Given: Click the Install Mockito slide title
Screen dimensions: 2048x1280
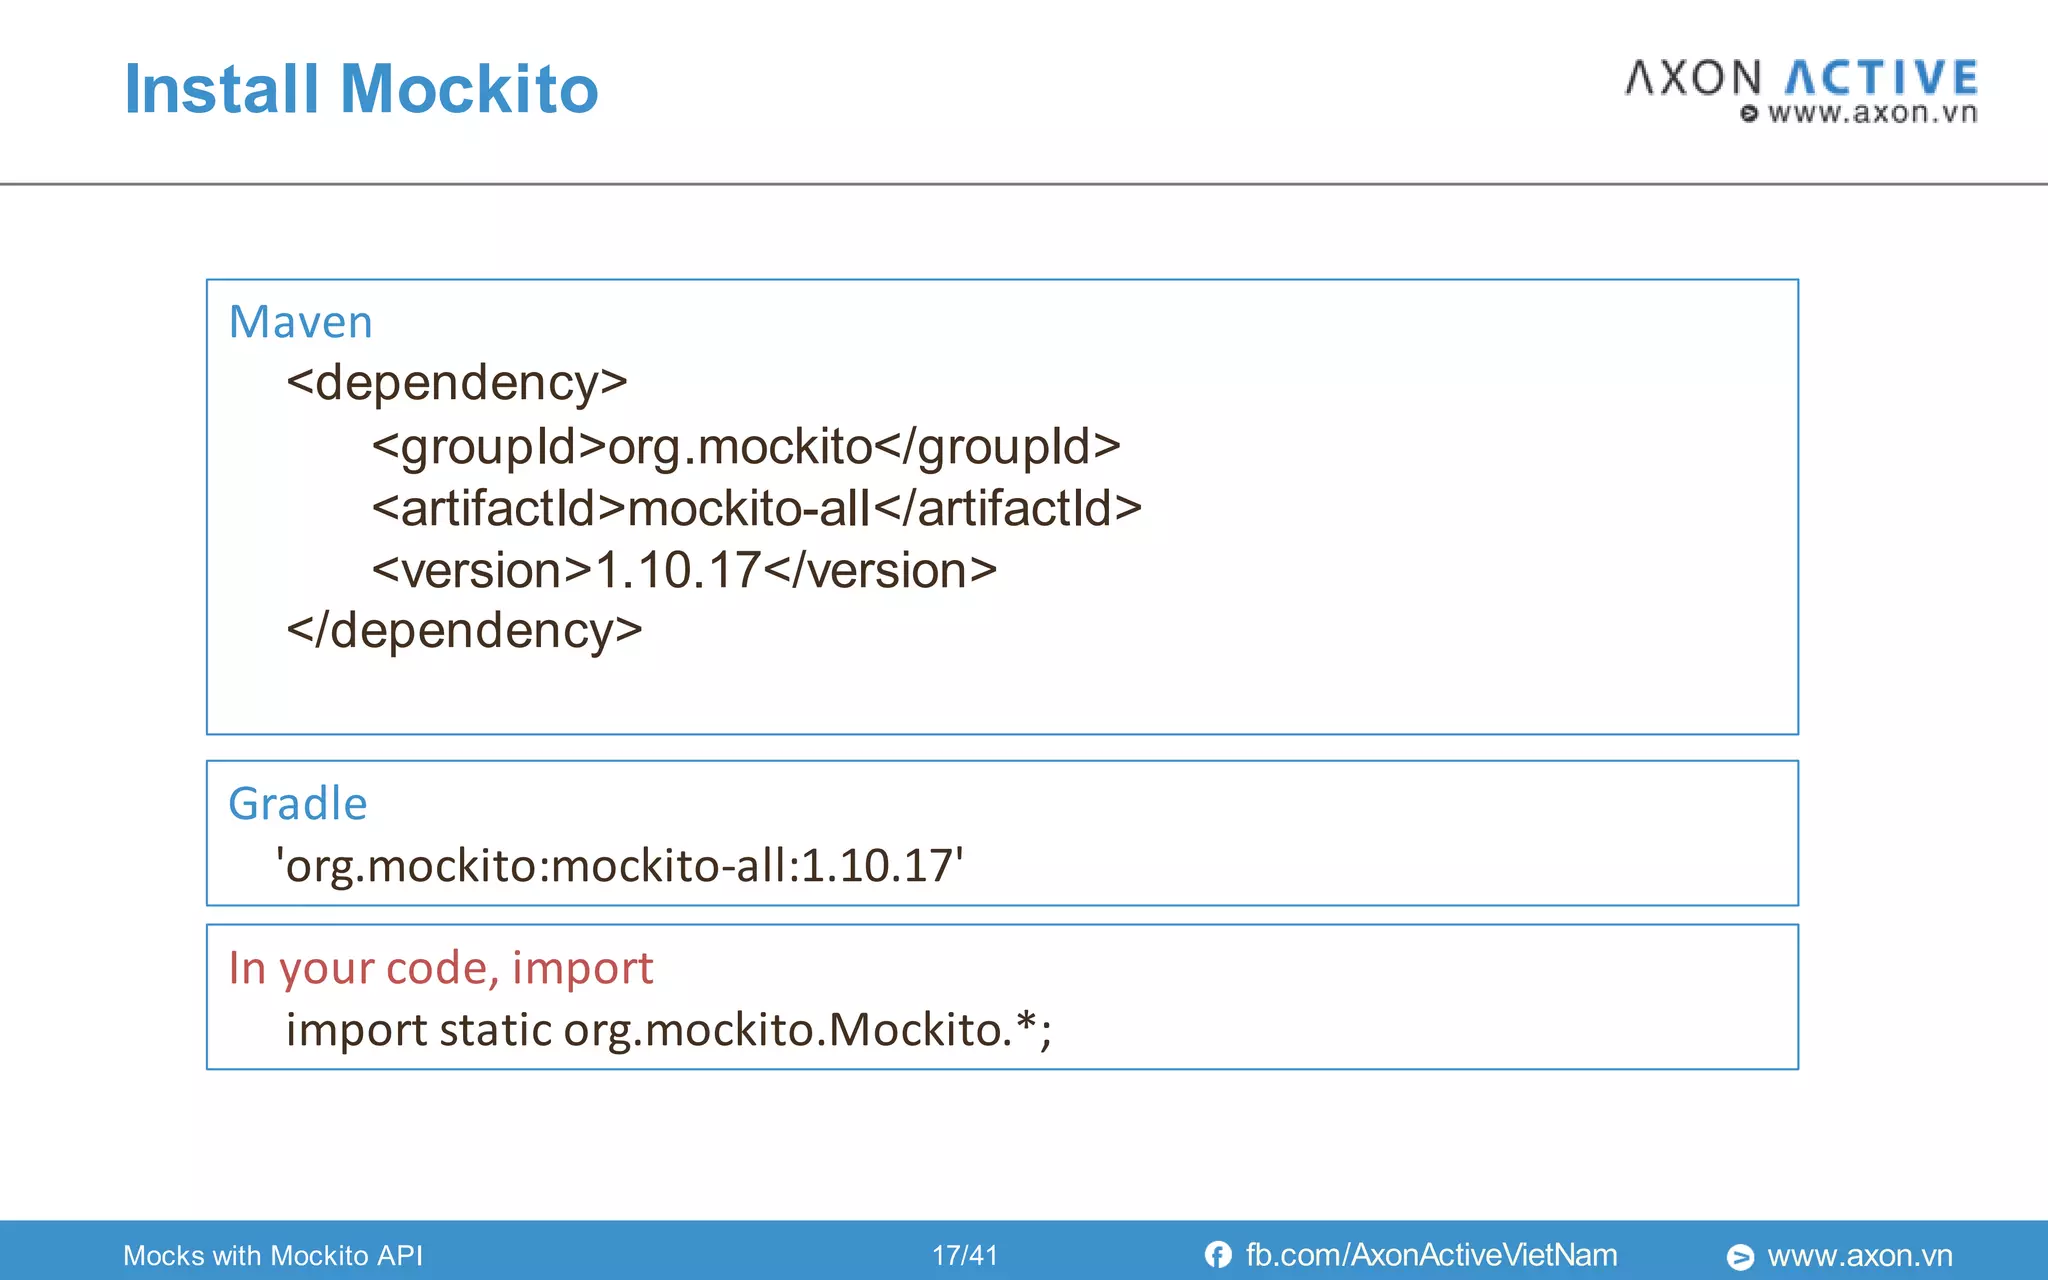Looking at the screenshot, I should click(361, 89).
